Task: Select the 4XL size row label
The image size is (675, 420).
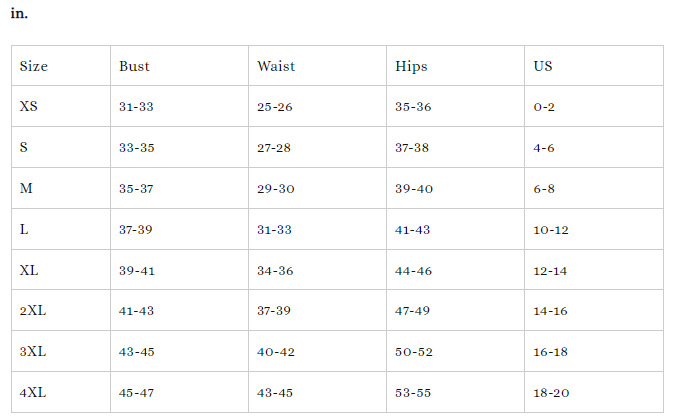Action: [x=33, y=393]
